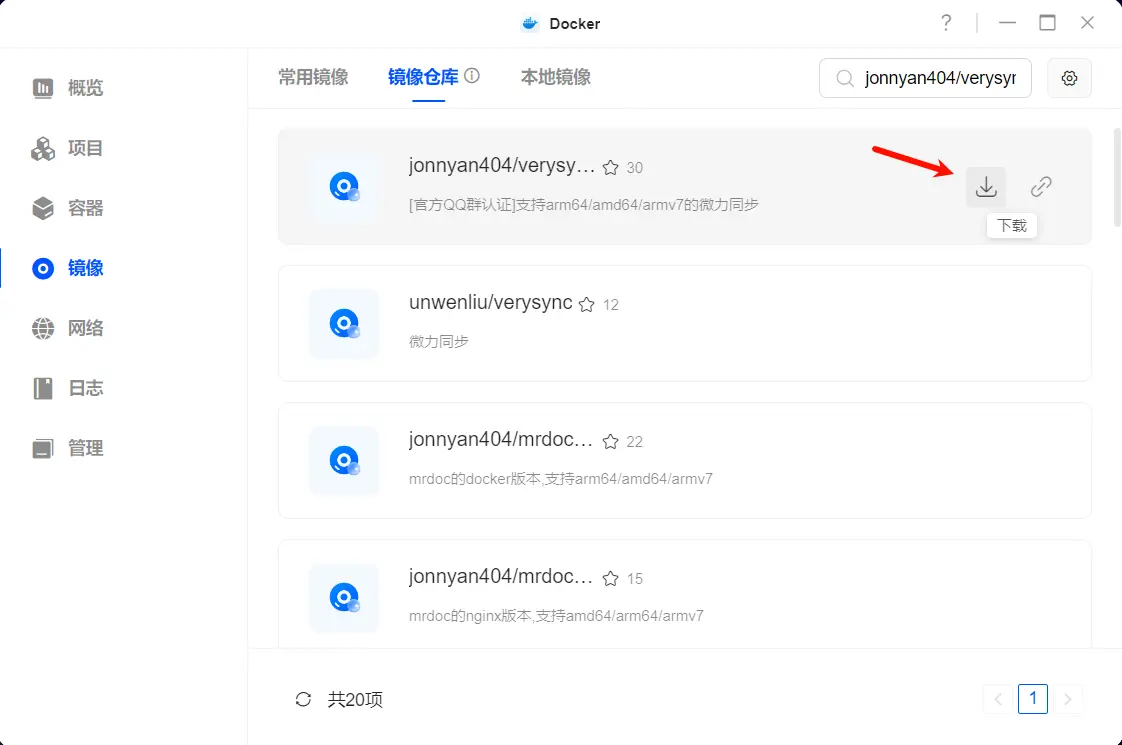Click the search magnifier icon
The width and height of the screenshot is (1122, 745).
pos(844,78)
